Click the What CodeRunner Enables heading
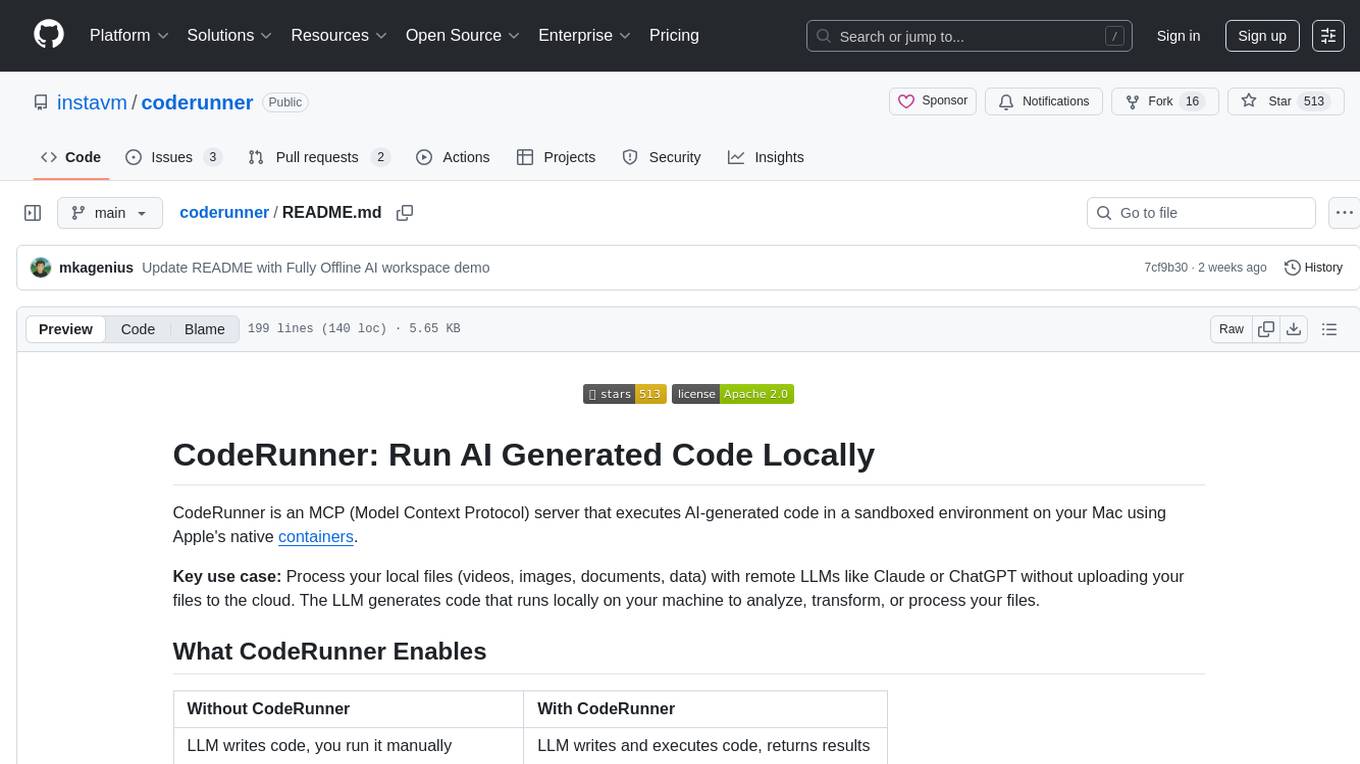 330,651
